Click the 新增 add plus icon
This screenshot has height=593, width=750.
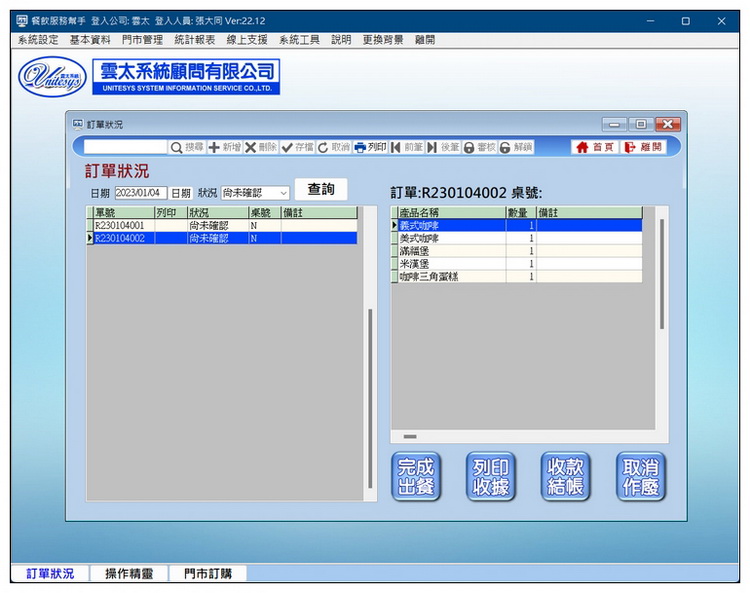(214, 147)
